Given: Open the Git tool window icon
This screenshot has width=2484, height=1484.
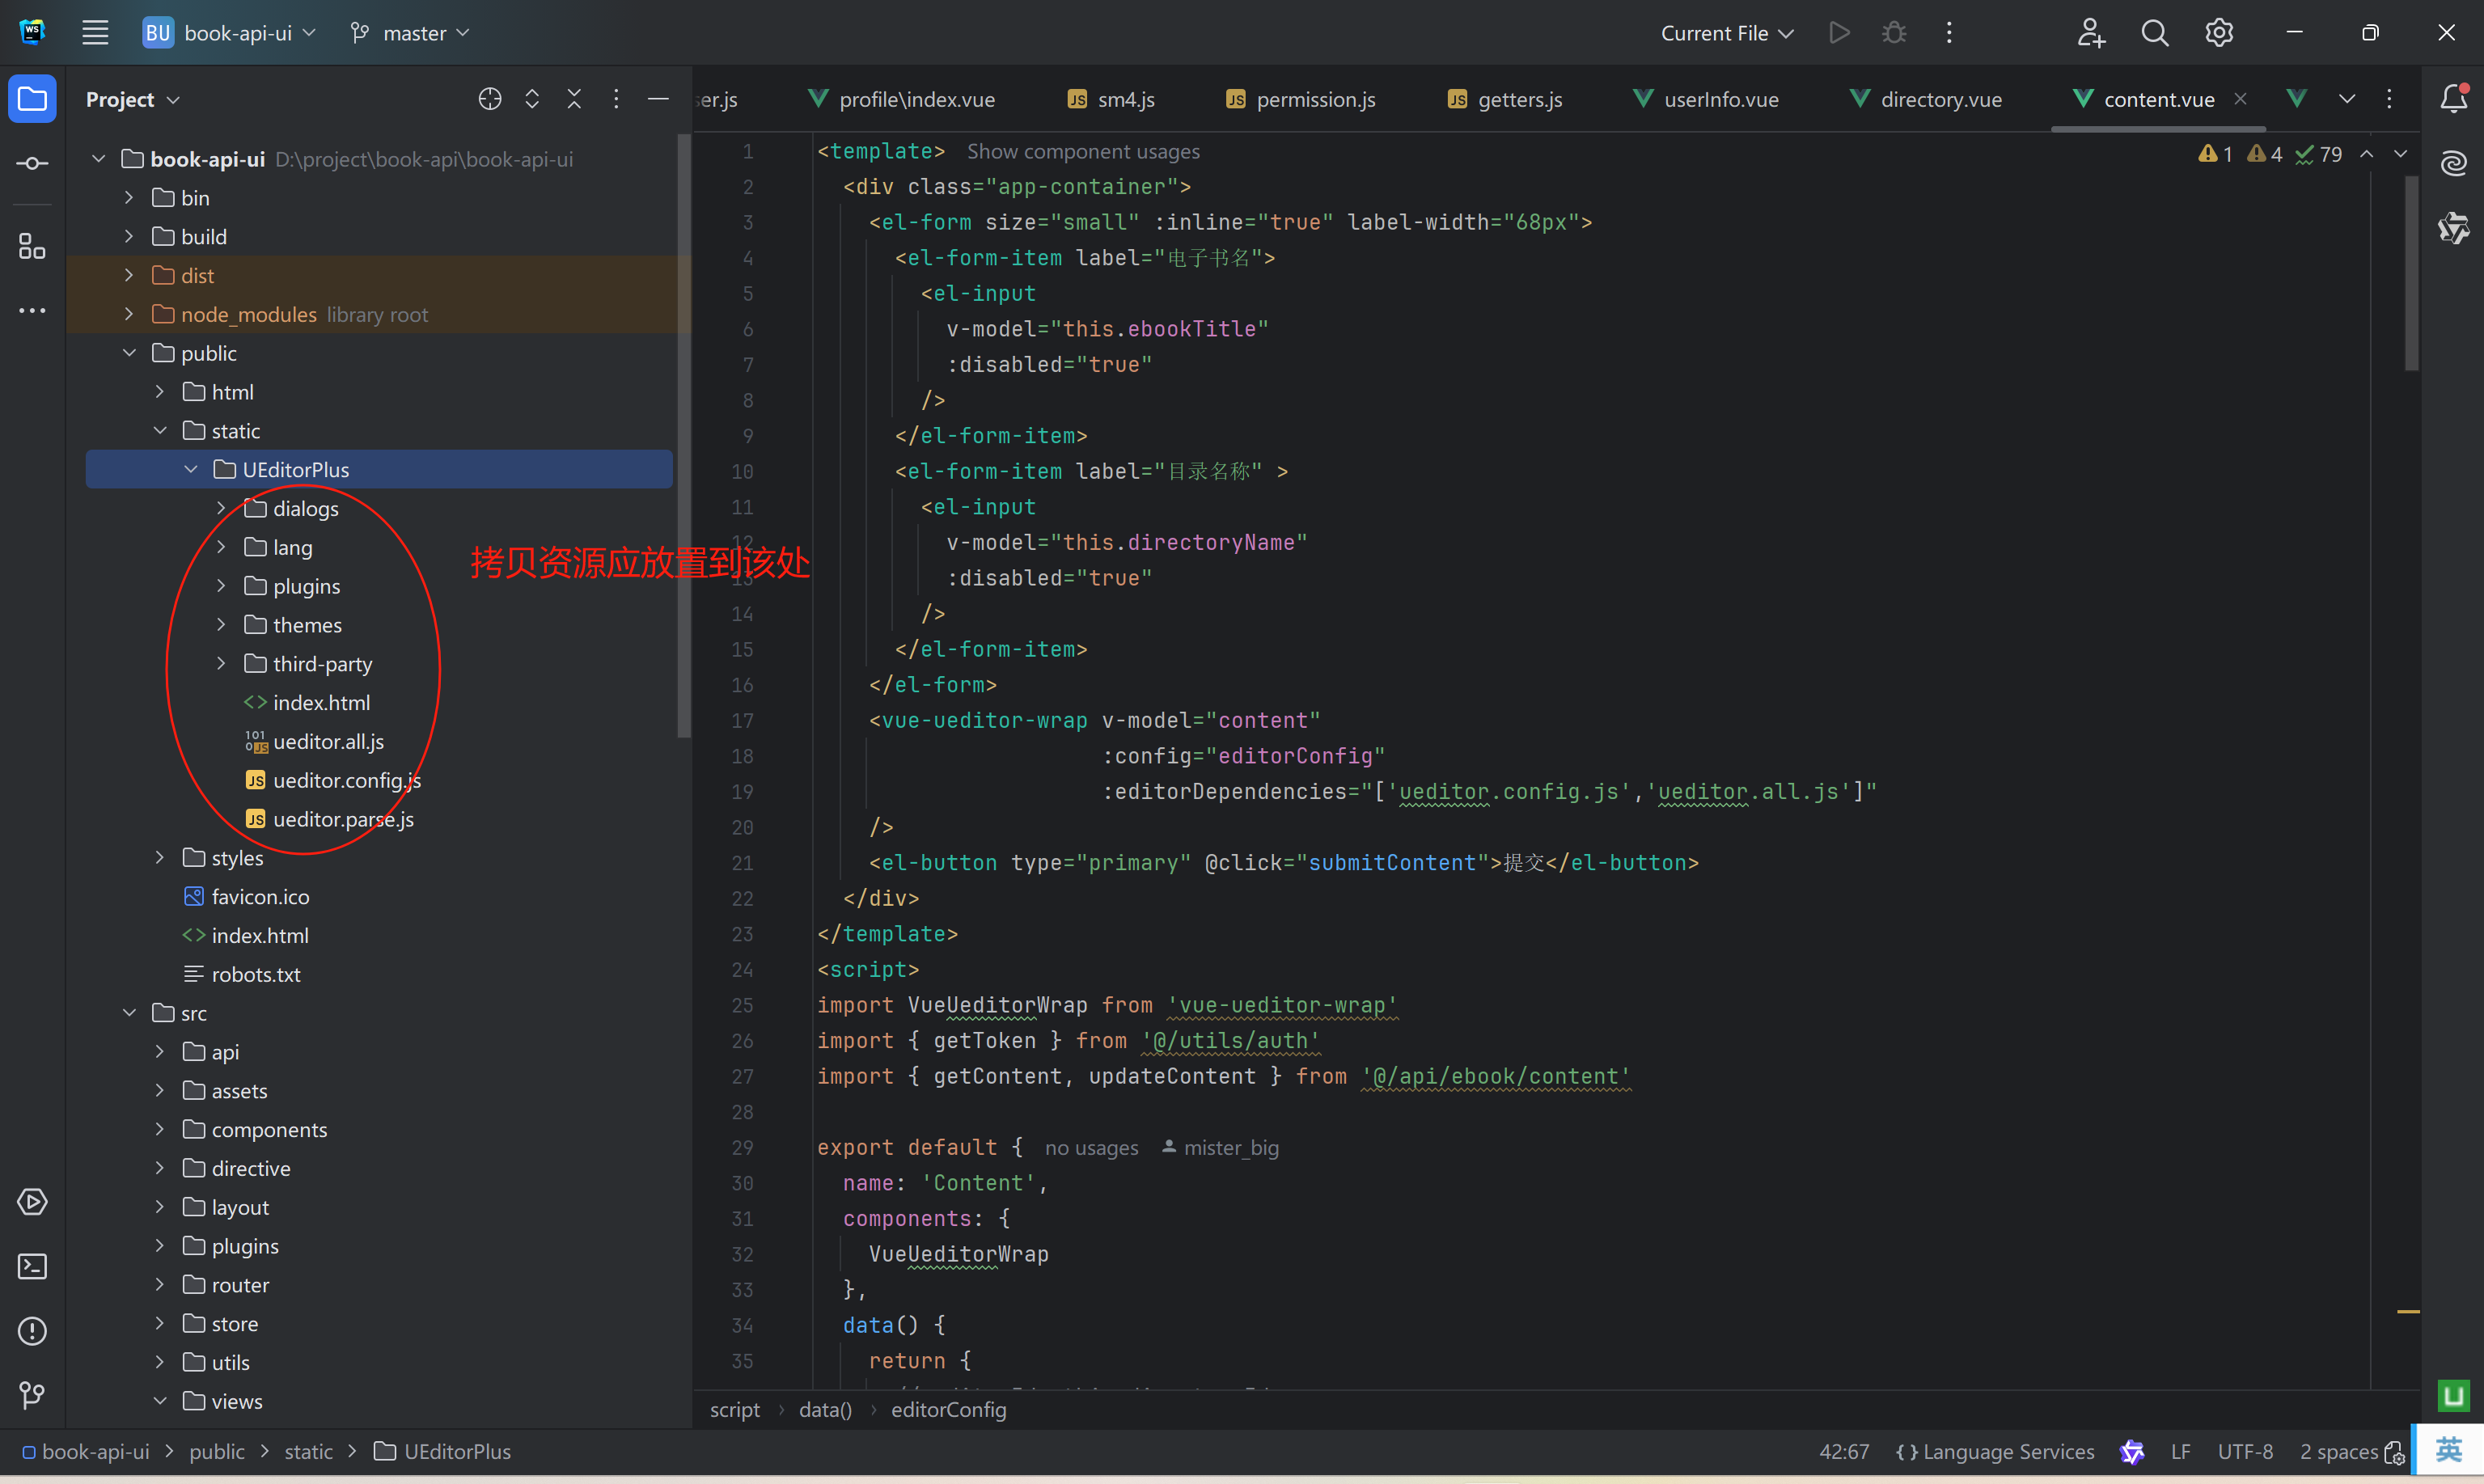Looking at the screenshot, I should (32, 1395).
